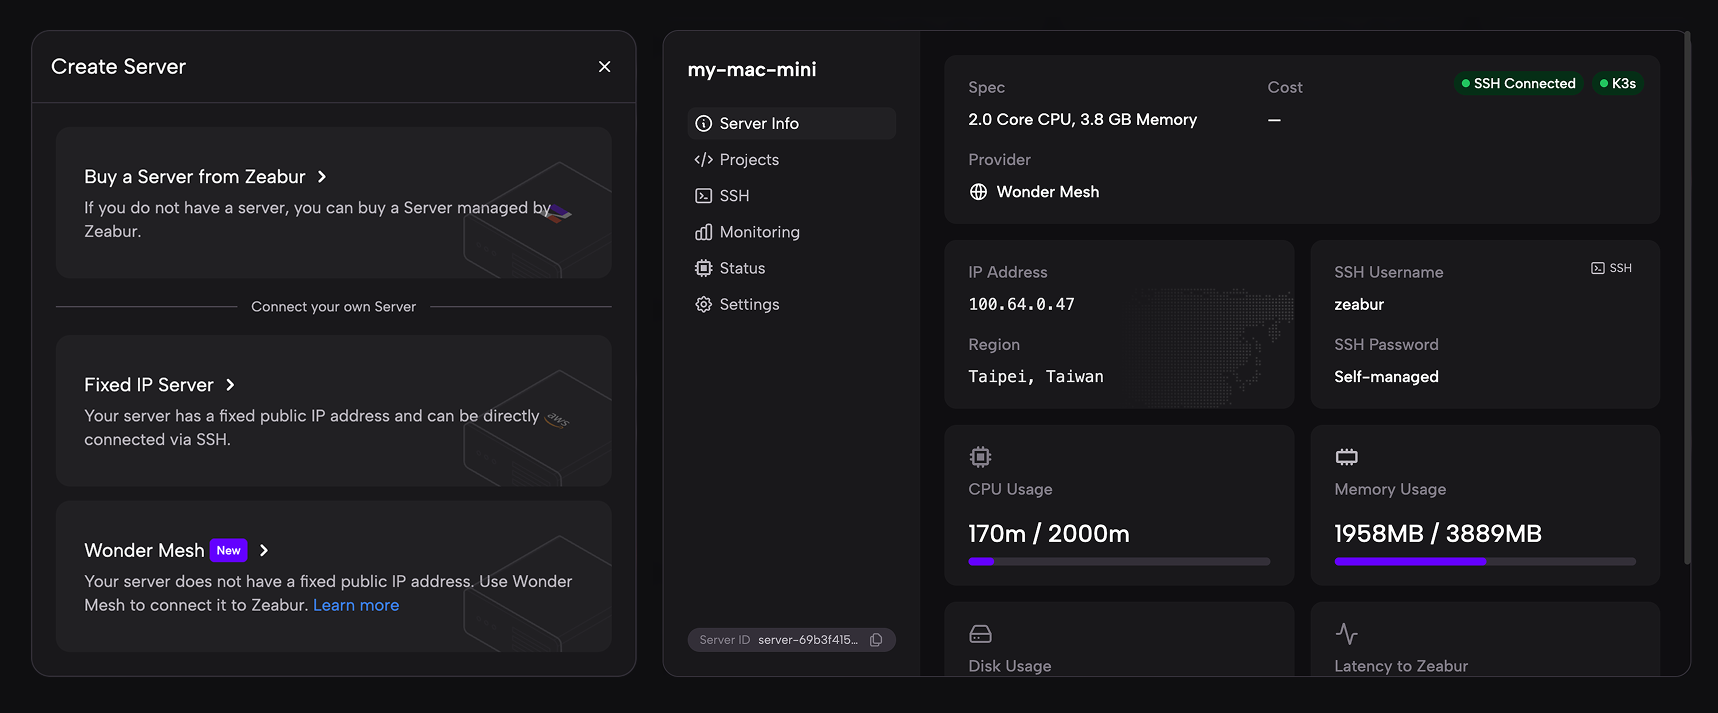Expand Buy a Server from Zeabur chevron
The image size is (1718, 713).
point(322,177)
